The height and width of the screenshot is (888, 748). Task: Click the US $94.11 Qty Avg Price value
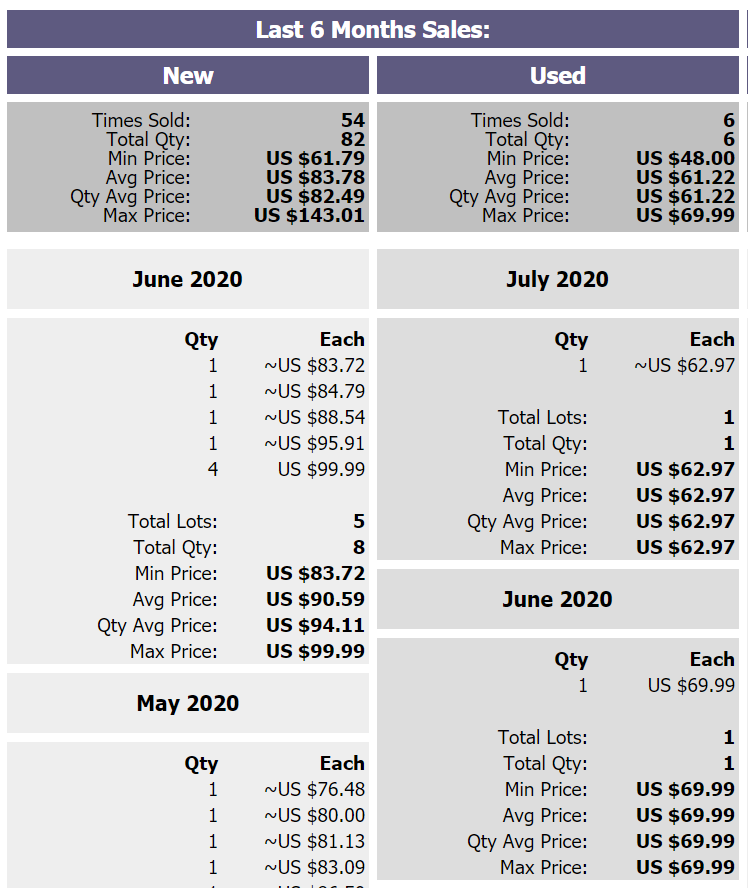point(315,625)
